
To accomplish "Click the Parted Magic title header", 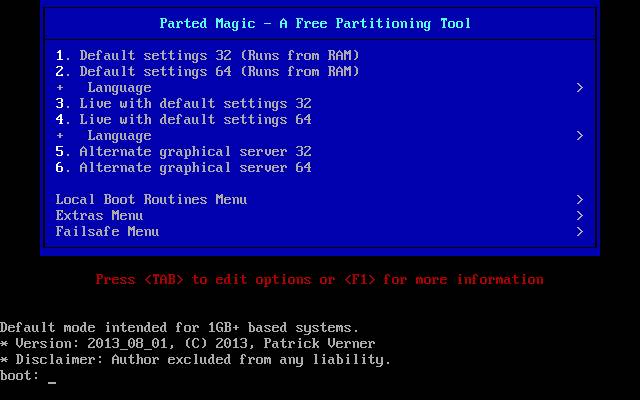I will (x=315, y=23).
